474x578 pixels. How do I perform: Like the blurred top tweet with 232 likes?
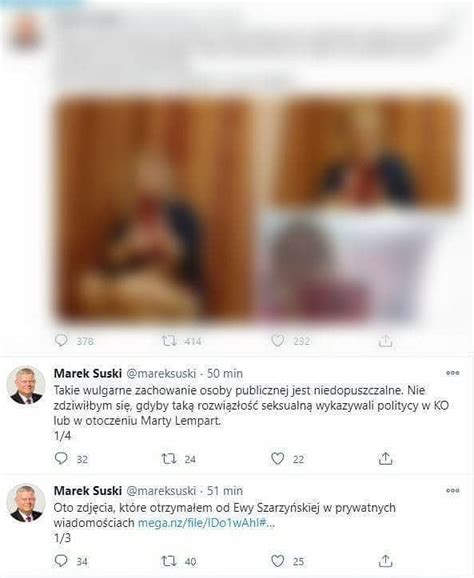[278, 341]
